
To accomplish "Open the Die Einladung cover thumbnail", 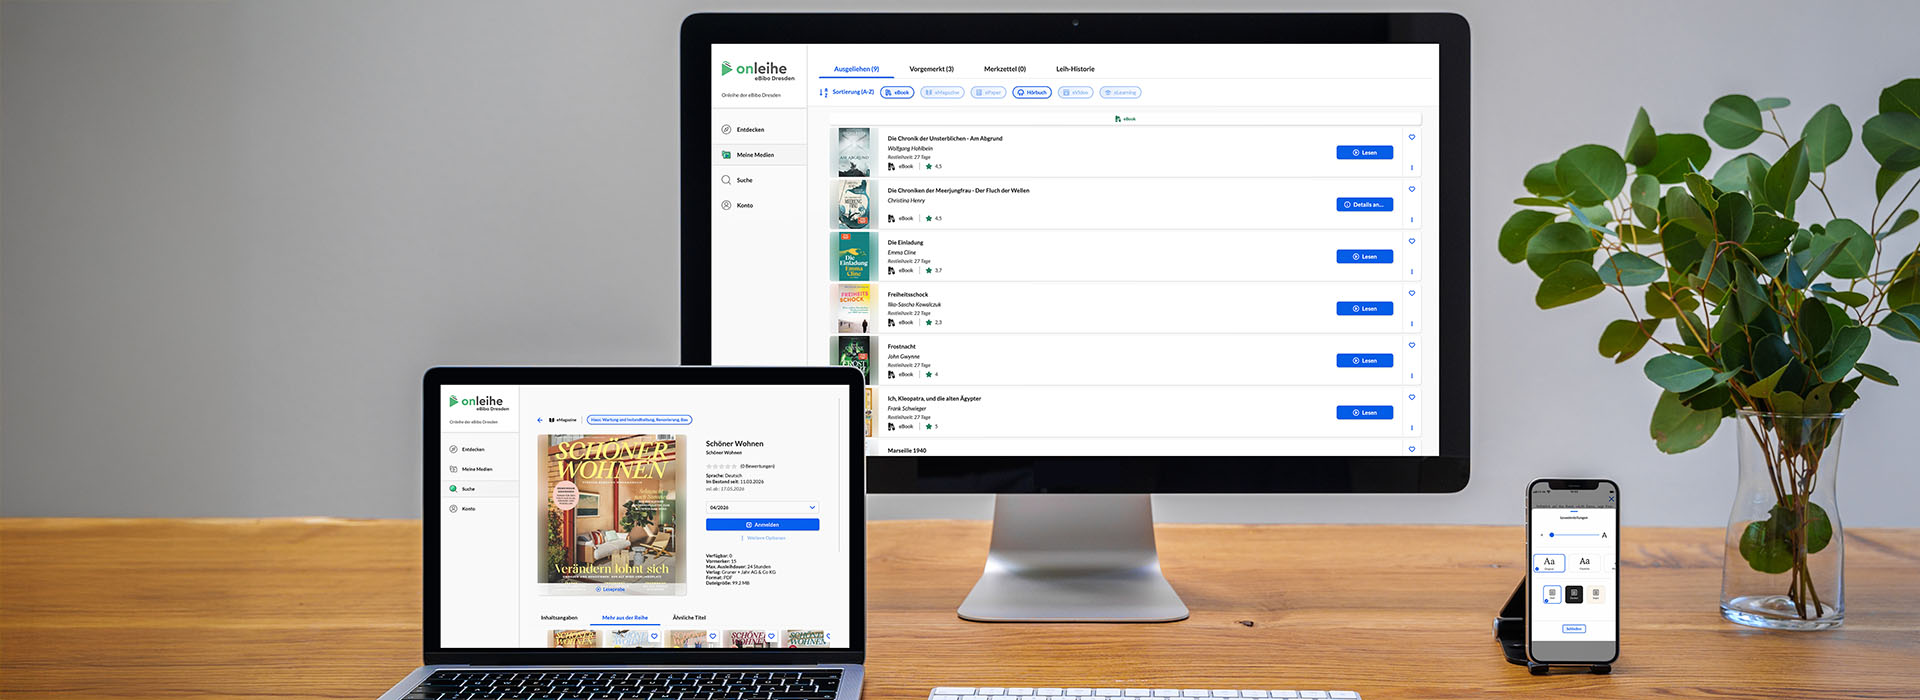I will pyautogui.click(x=853, y=256).
